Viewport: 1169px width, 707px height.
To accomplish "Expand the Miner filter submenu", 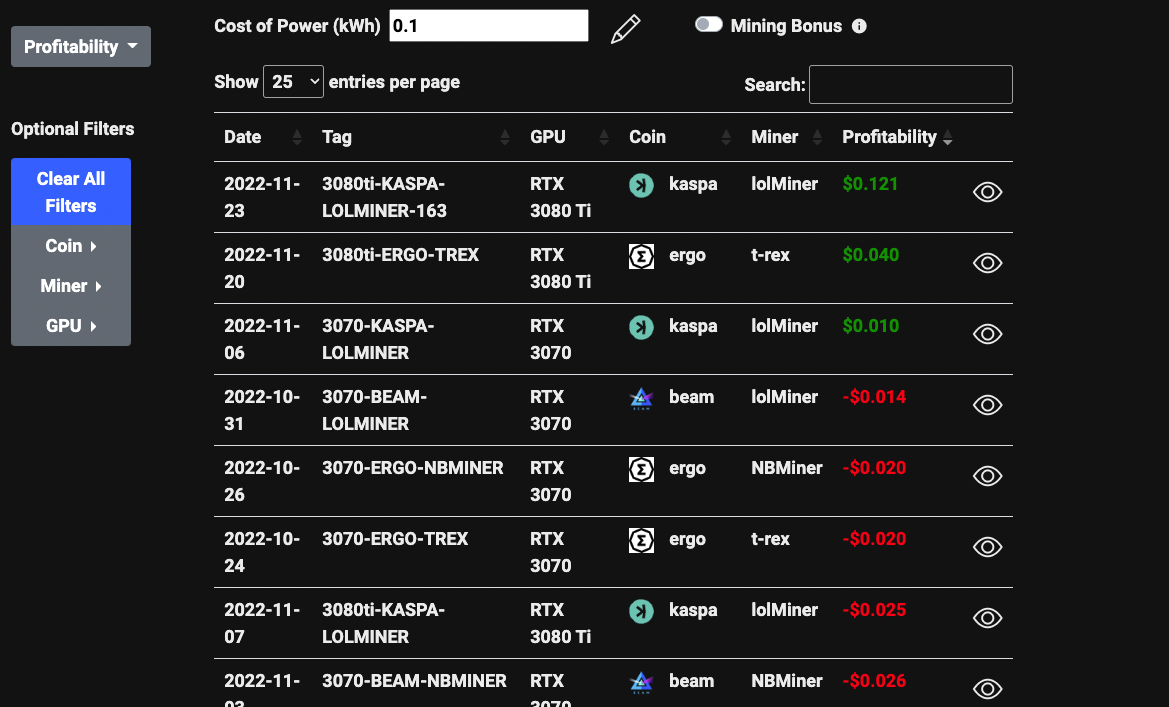I will (71, 286).
